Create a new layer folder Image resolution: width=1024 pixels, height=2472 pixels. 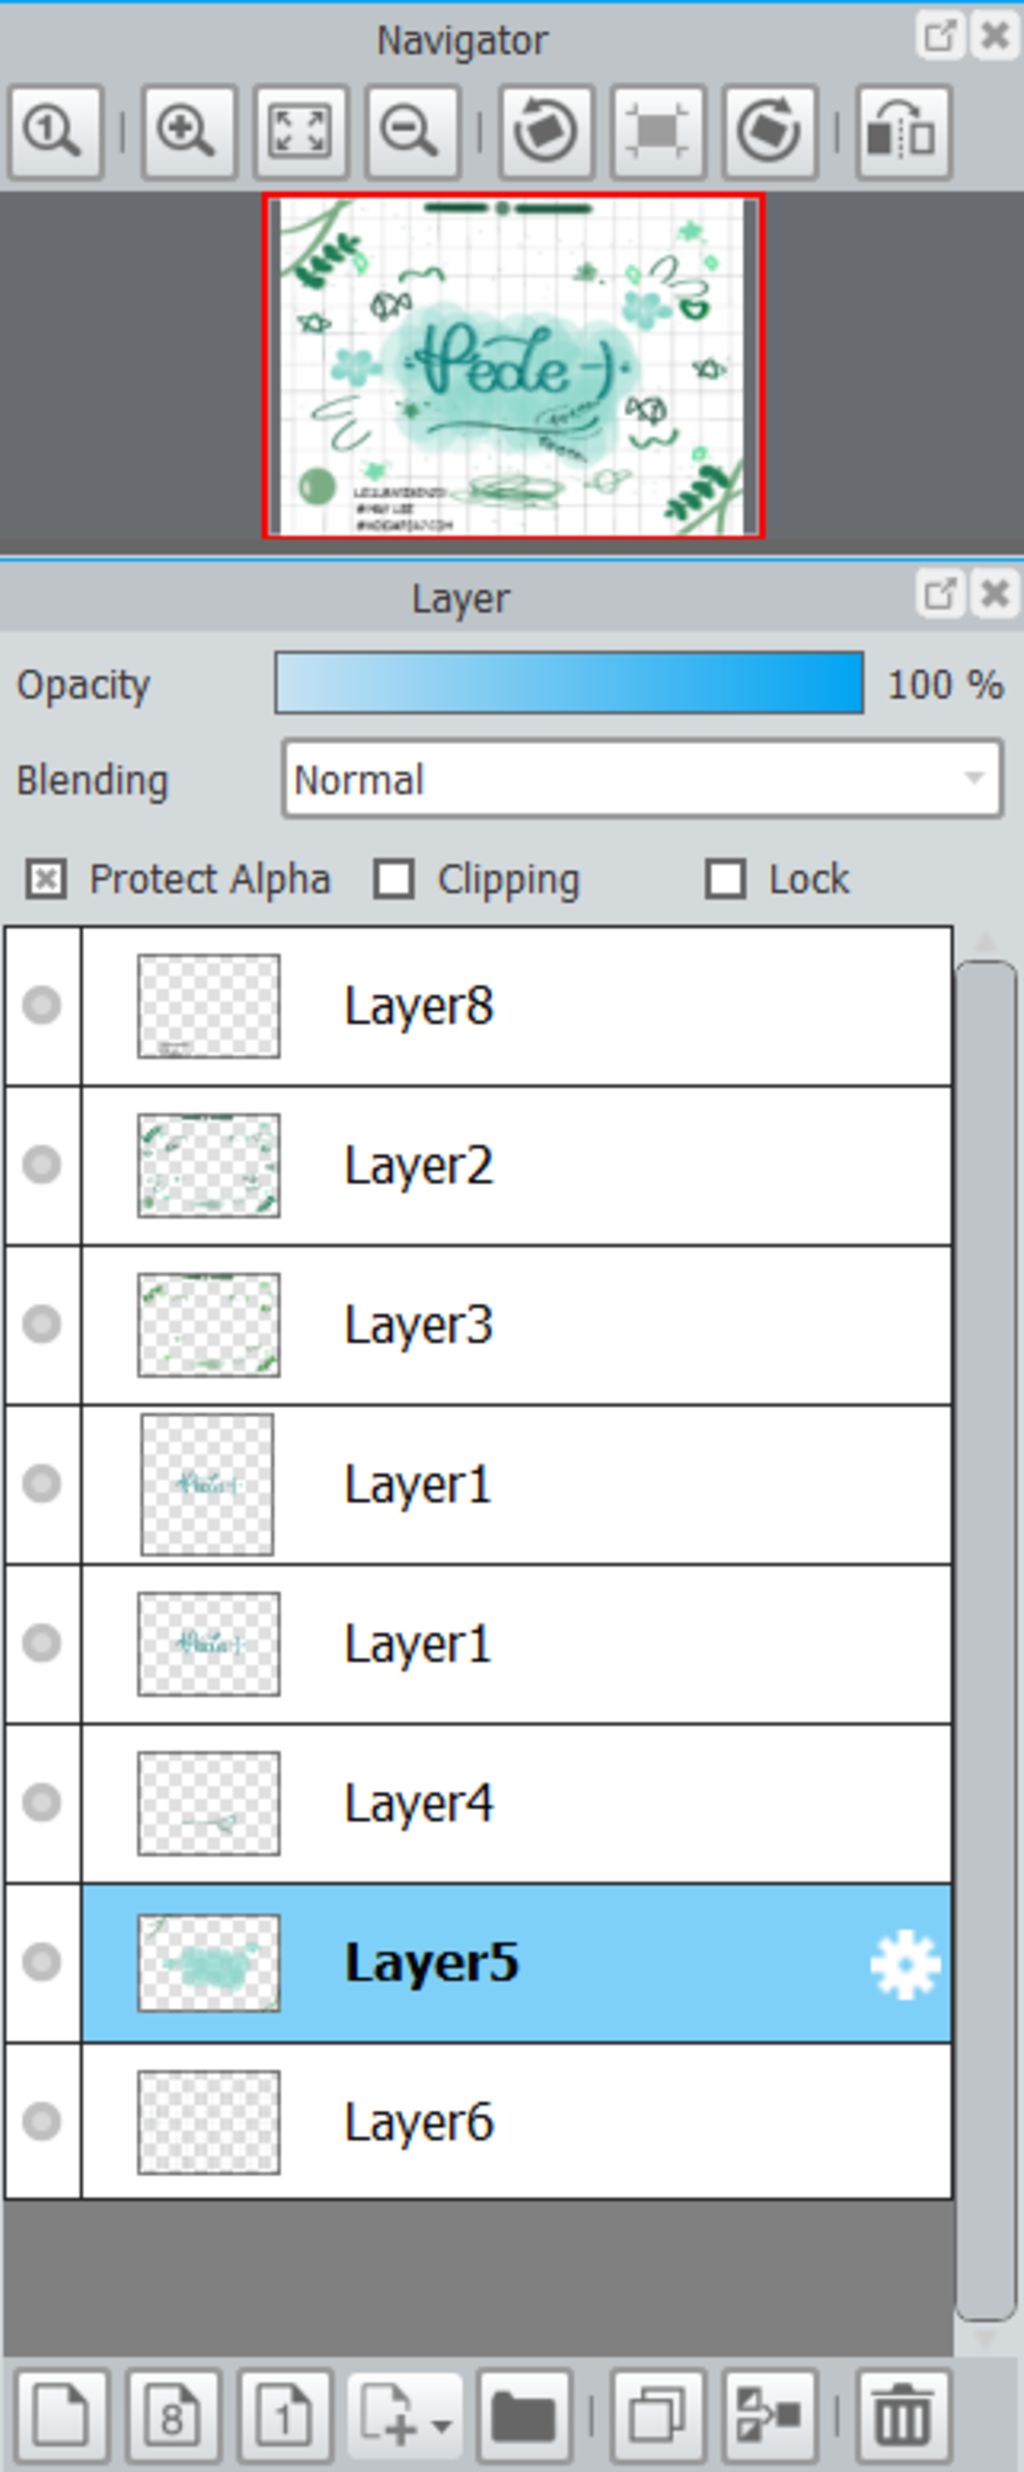(x=523, y=2416)
